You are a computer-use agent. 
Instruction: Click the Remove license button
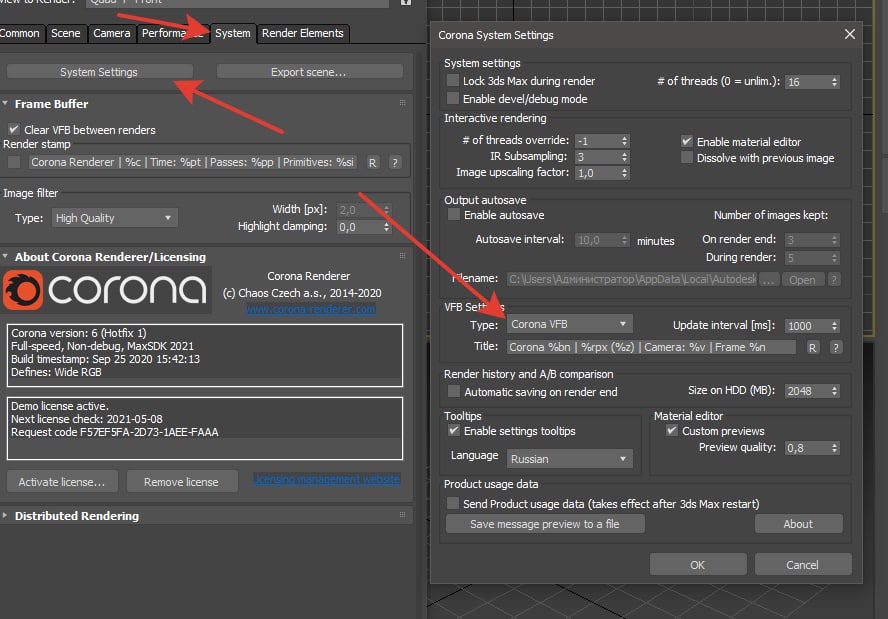click(181, 482)
